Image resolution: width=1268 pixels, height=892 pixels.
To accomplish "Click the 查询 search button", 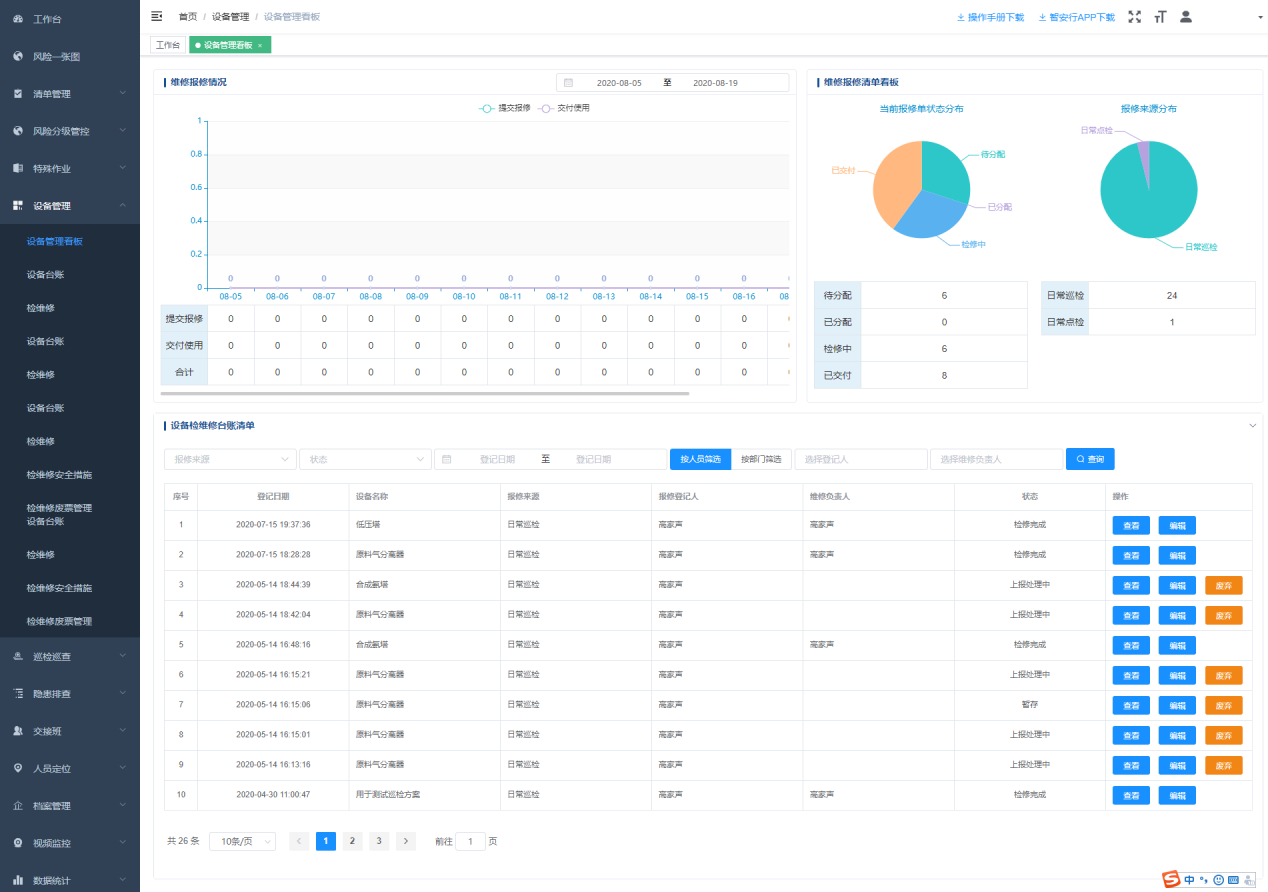I will [x=1090, y=459].
